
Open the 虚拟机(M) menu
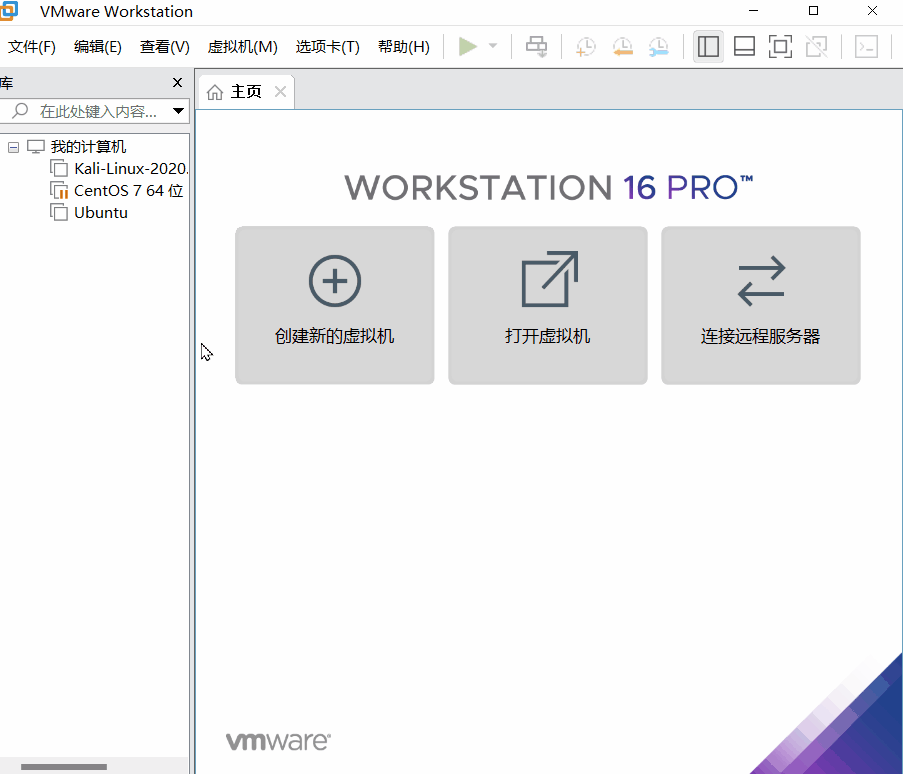242,46
